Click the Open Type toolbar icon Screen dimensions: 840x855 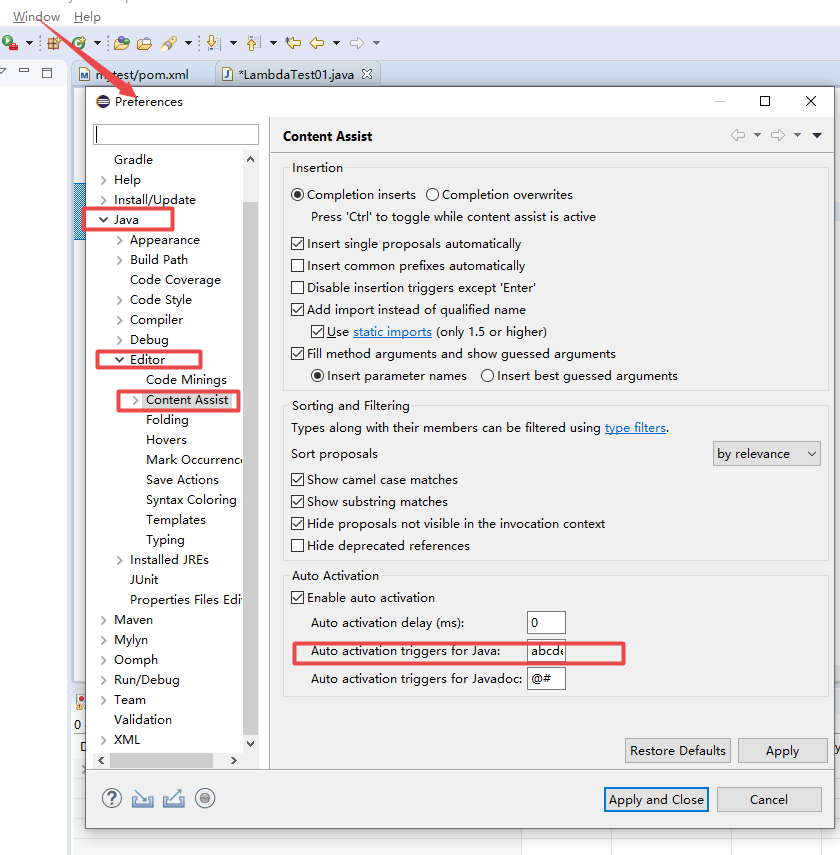(x=122, y=43)
